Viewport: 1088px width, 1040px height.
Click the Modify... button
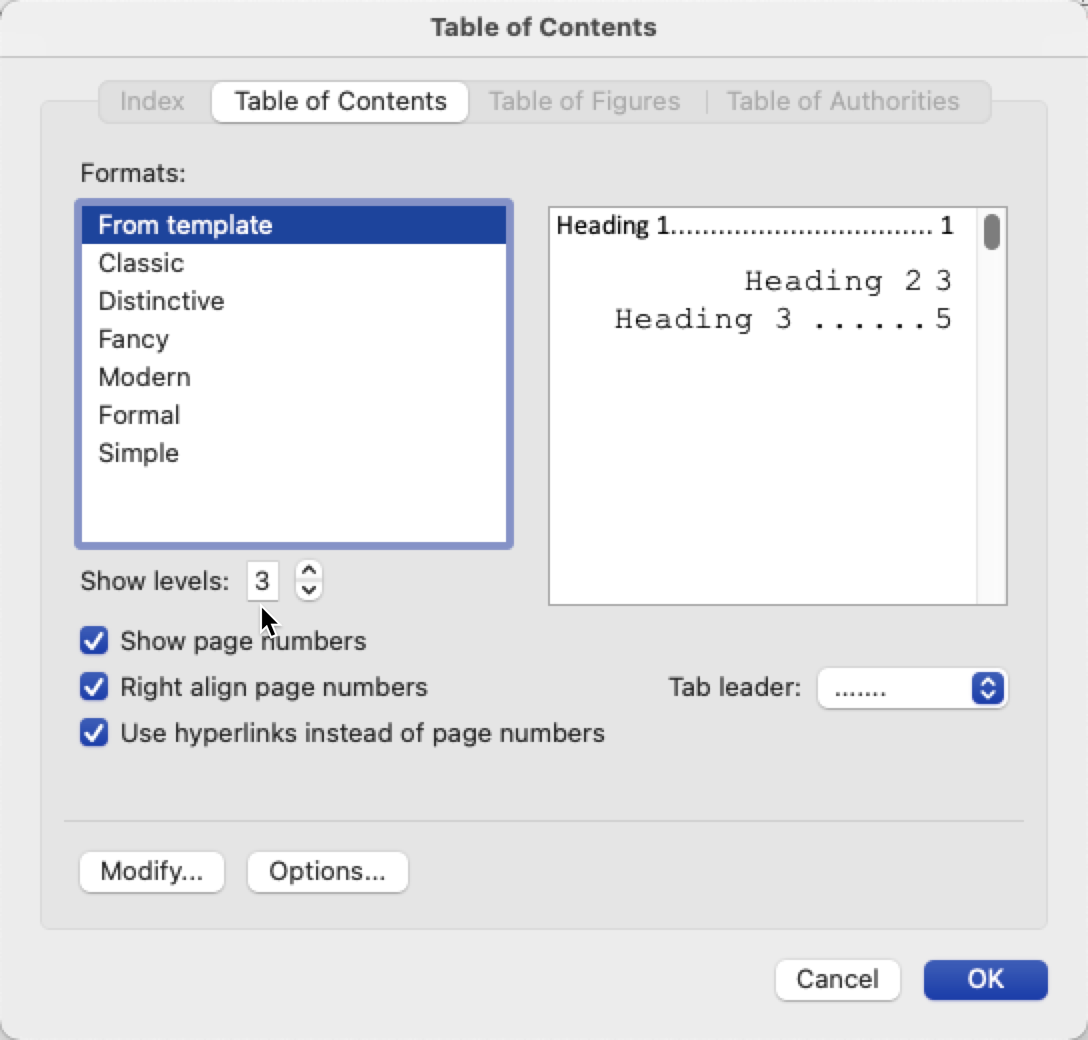point(152,871)
